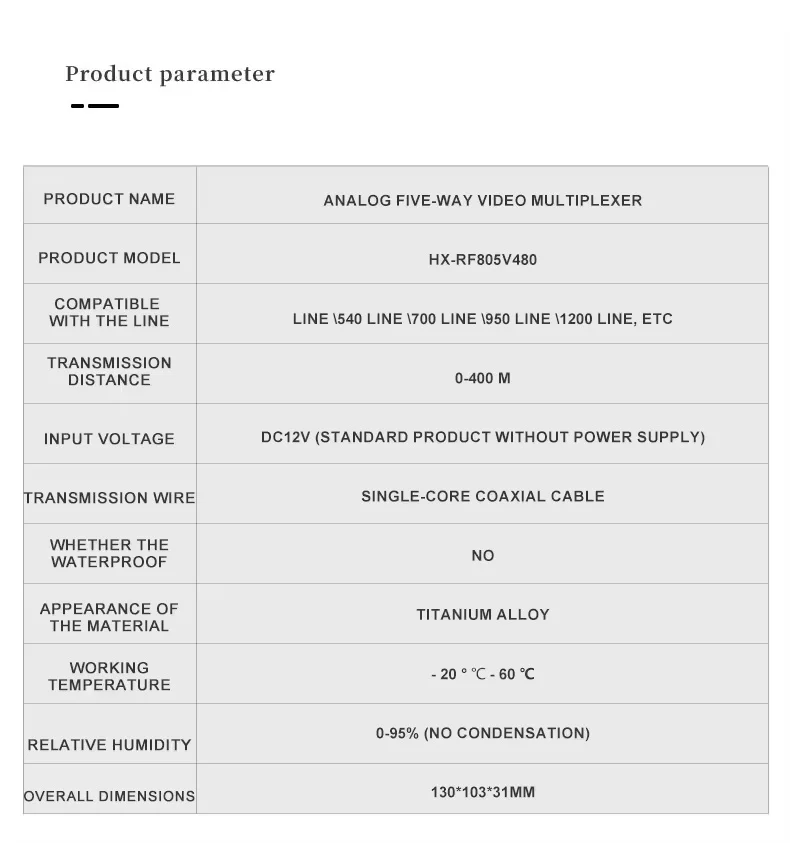The height and width of the screenshot is (843, 790).
Task: Click the 0-400 M distance value
Action: tap(482, 378)
